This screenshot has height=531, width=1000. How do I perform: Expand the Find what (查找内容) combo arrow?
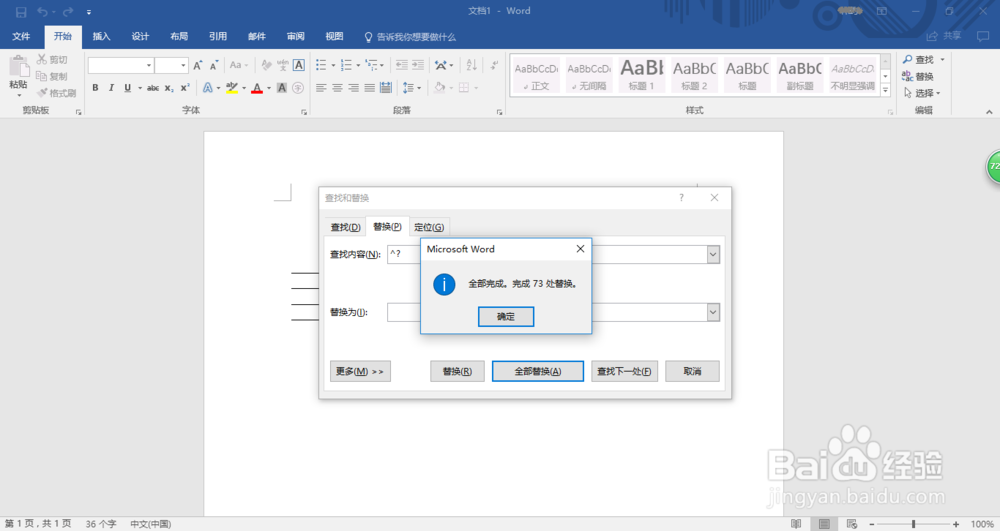point(713,254)
